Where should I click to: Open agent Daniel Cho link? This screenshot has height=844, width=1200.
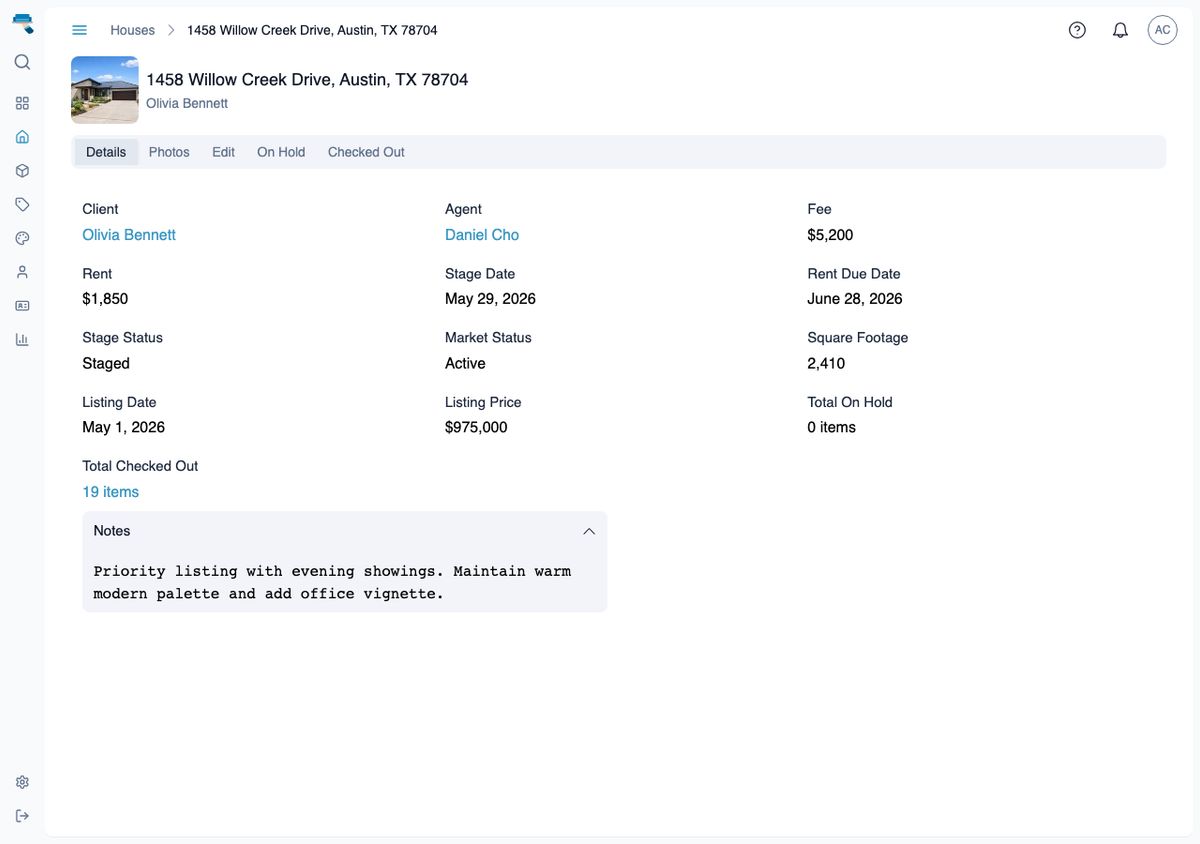482,235
